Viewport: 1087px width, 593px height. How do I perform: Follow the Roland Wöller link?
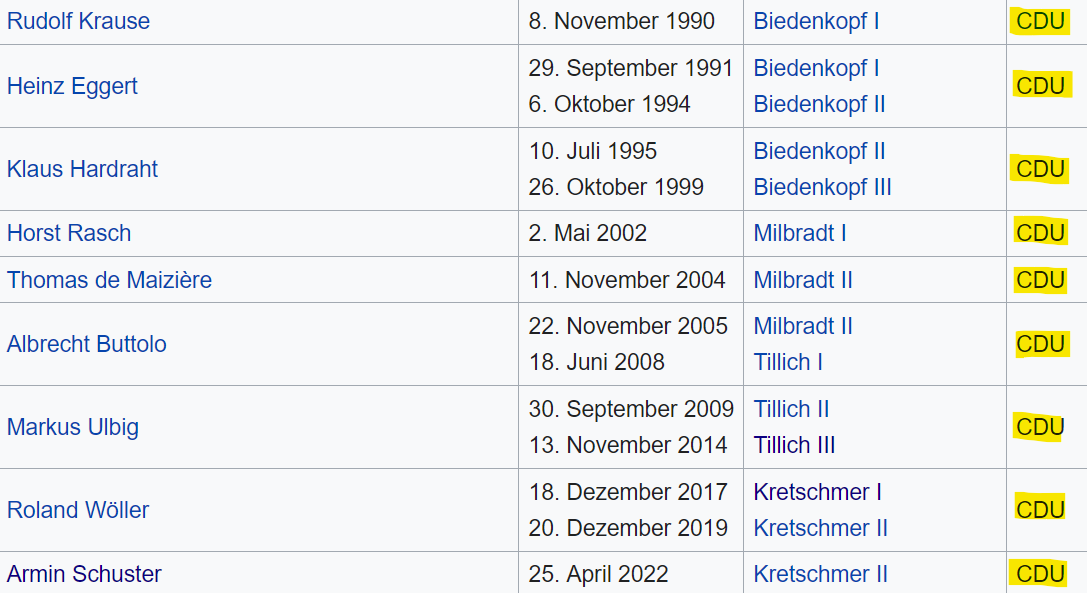click(x=78, y=510)
